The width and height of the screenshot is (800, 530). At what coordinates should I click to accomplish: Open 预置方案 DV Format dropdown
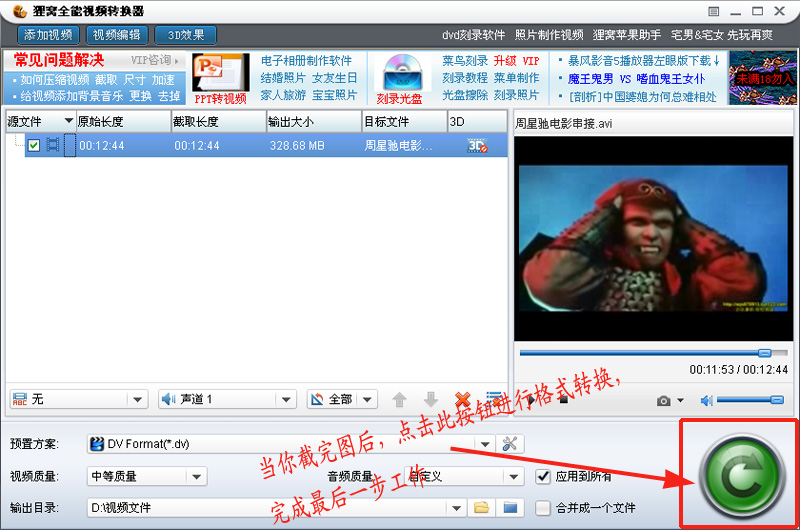pyautogui.click(x=291, y=444)
